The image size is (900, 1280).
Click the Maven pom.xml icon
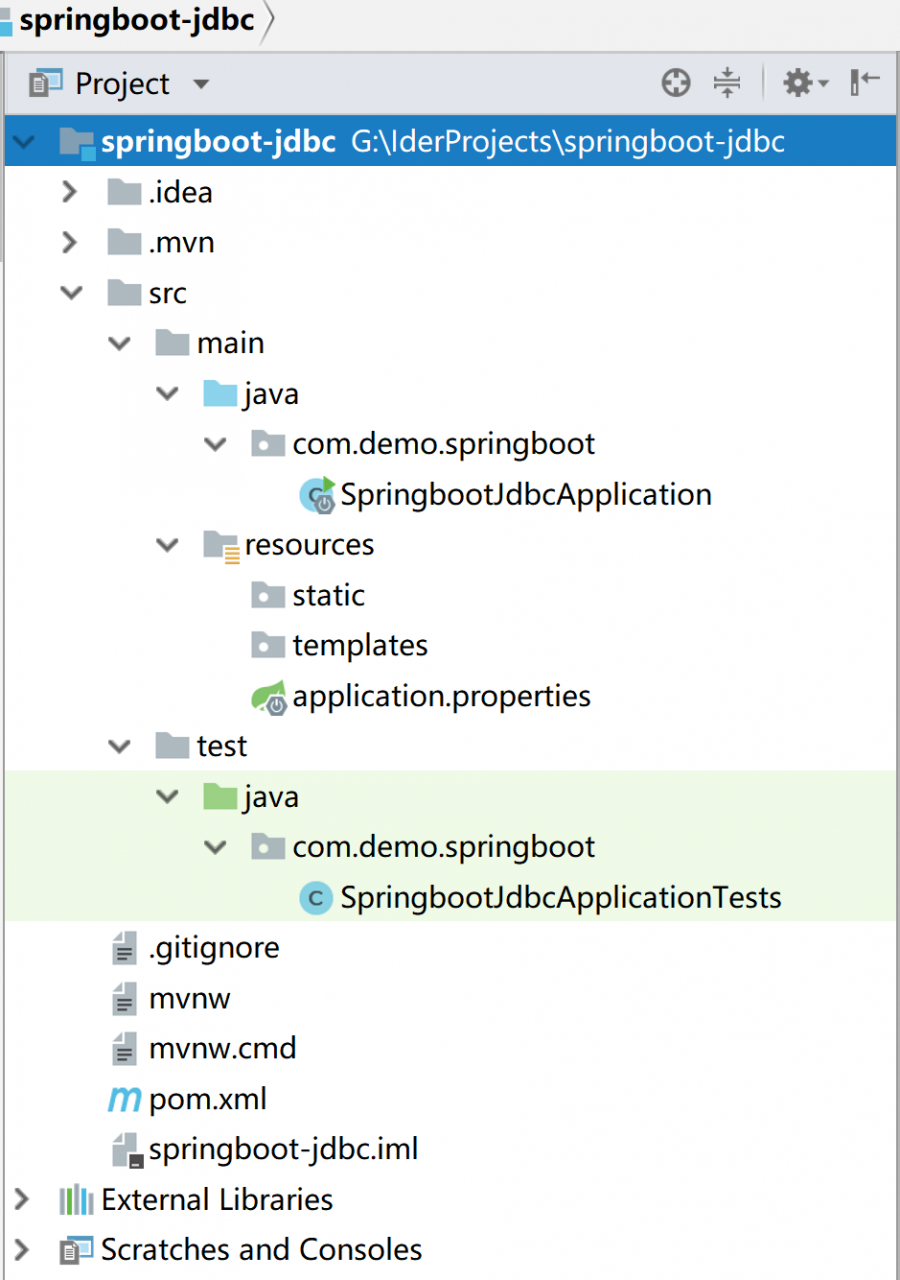(124, 1100)
